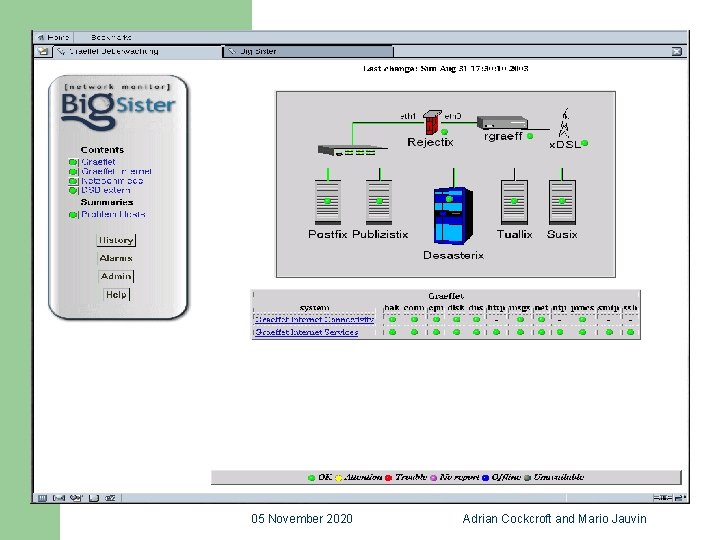Image resolution: width=720 pixels, height=540 pixels.
Task: Open the Admin button
Action: pos(116,276)
